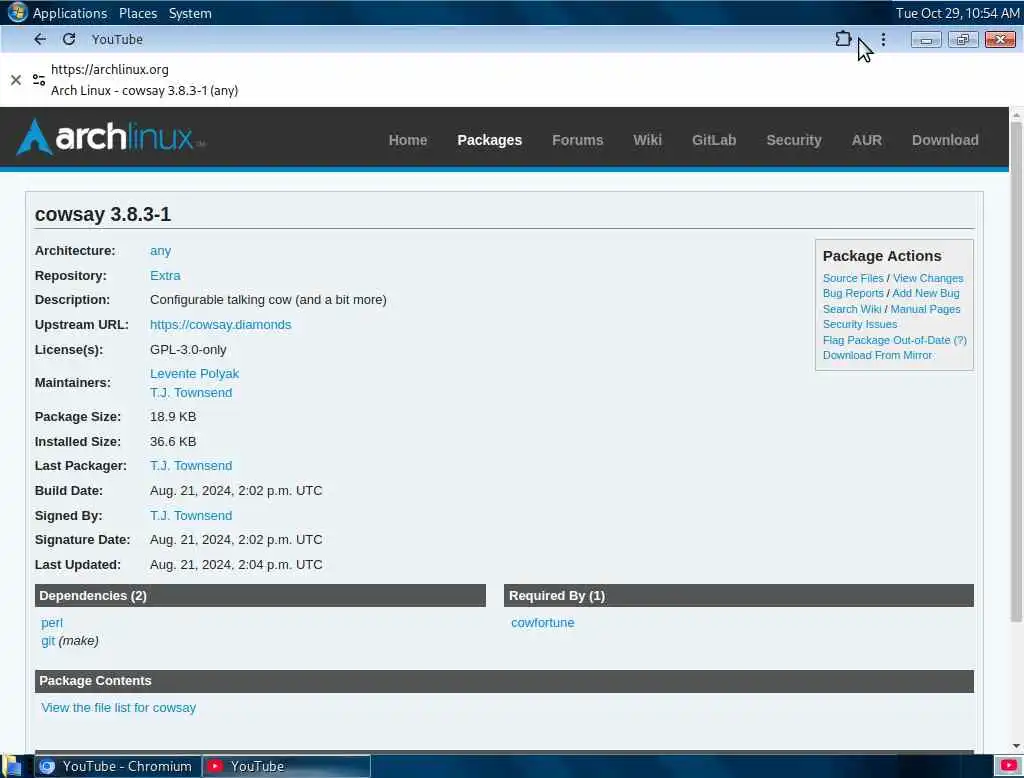
Task: Open the View Changes link
Action: coord(928,278)
